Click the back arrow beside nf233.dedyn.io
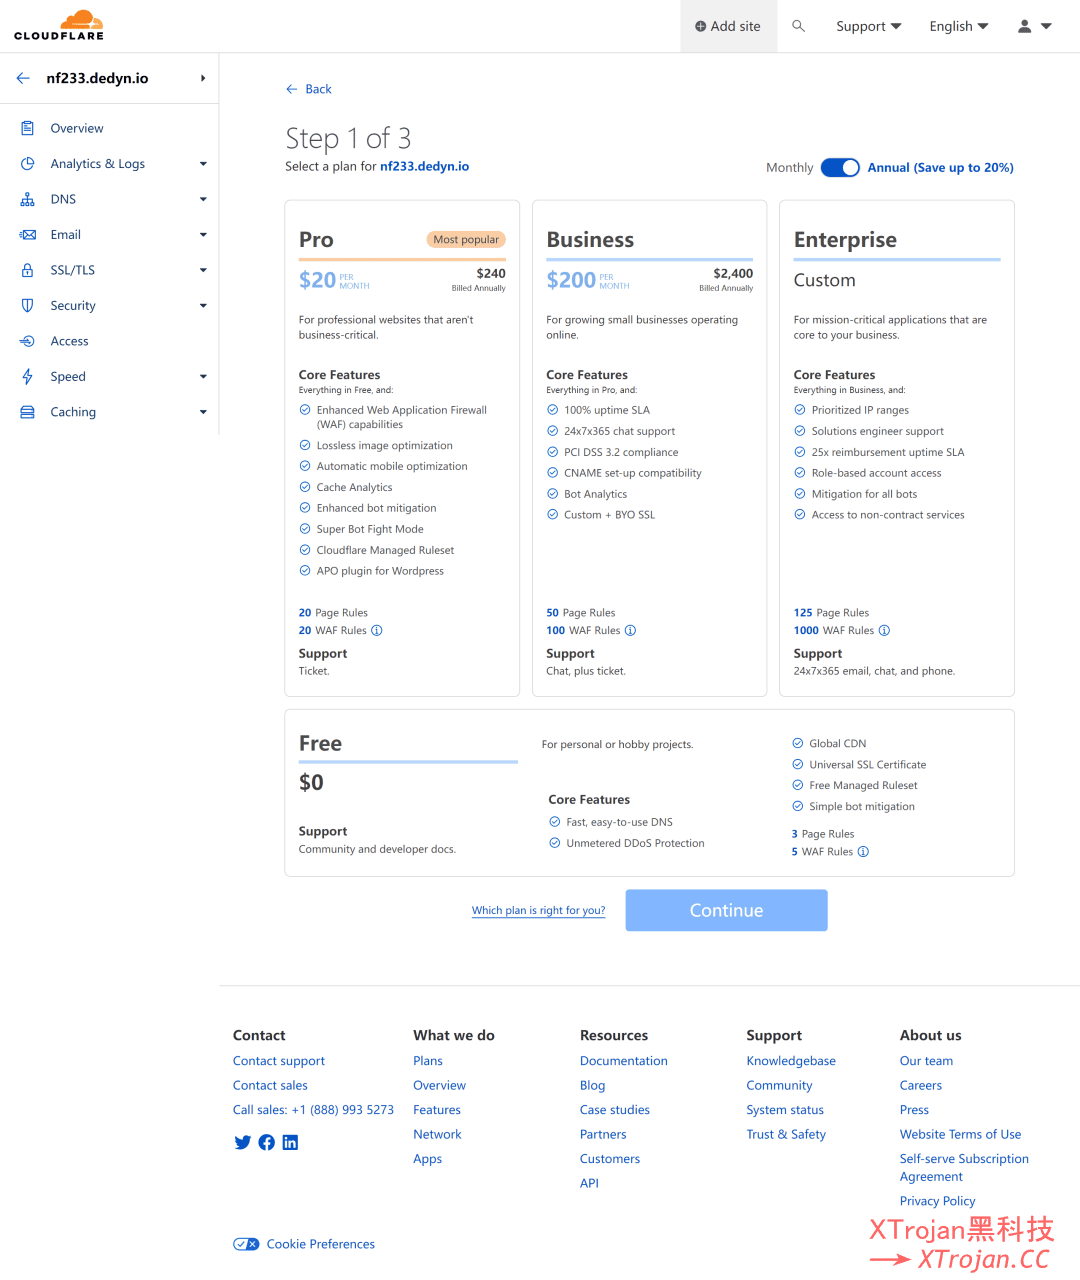 coord(23,78)
